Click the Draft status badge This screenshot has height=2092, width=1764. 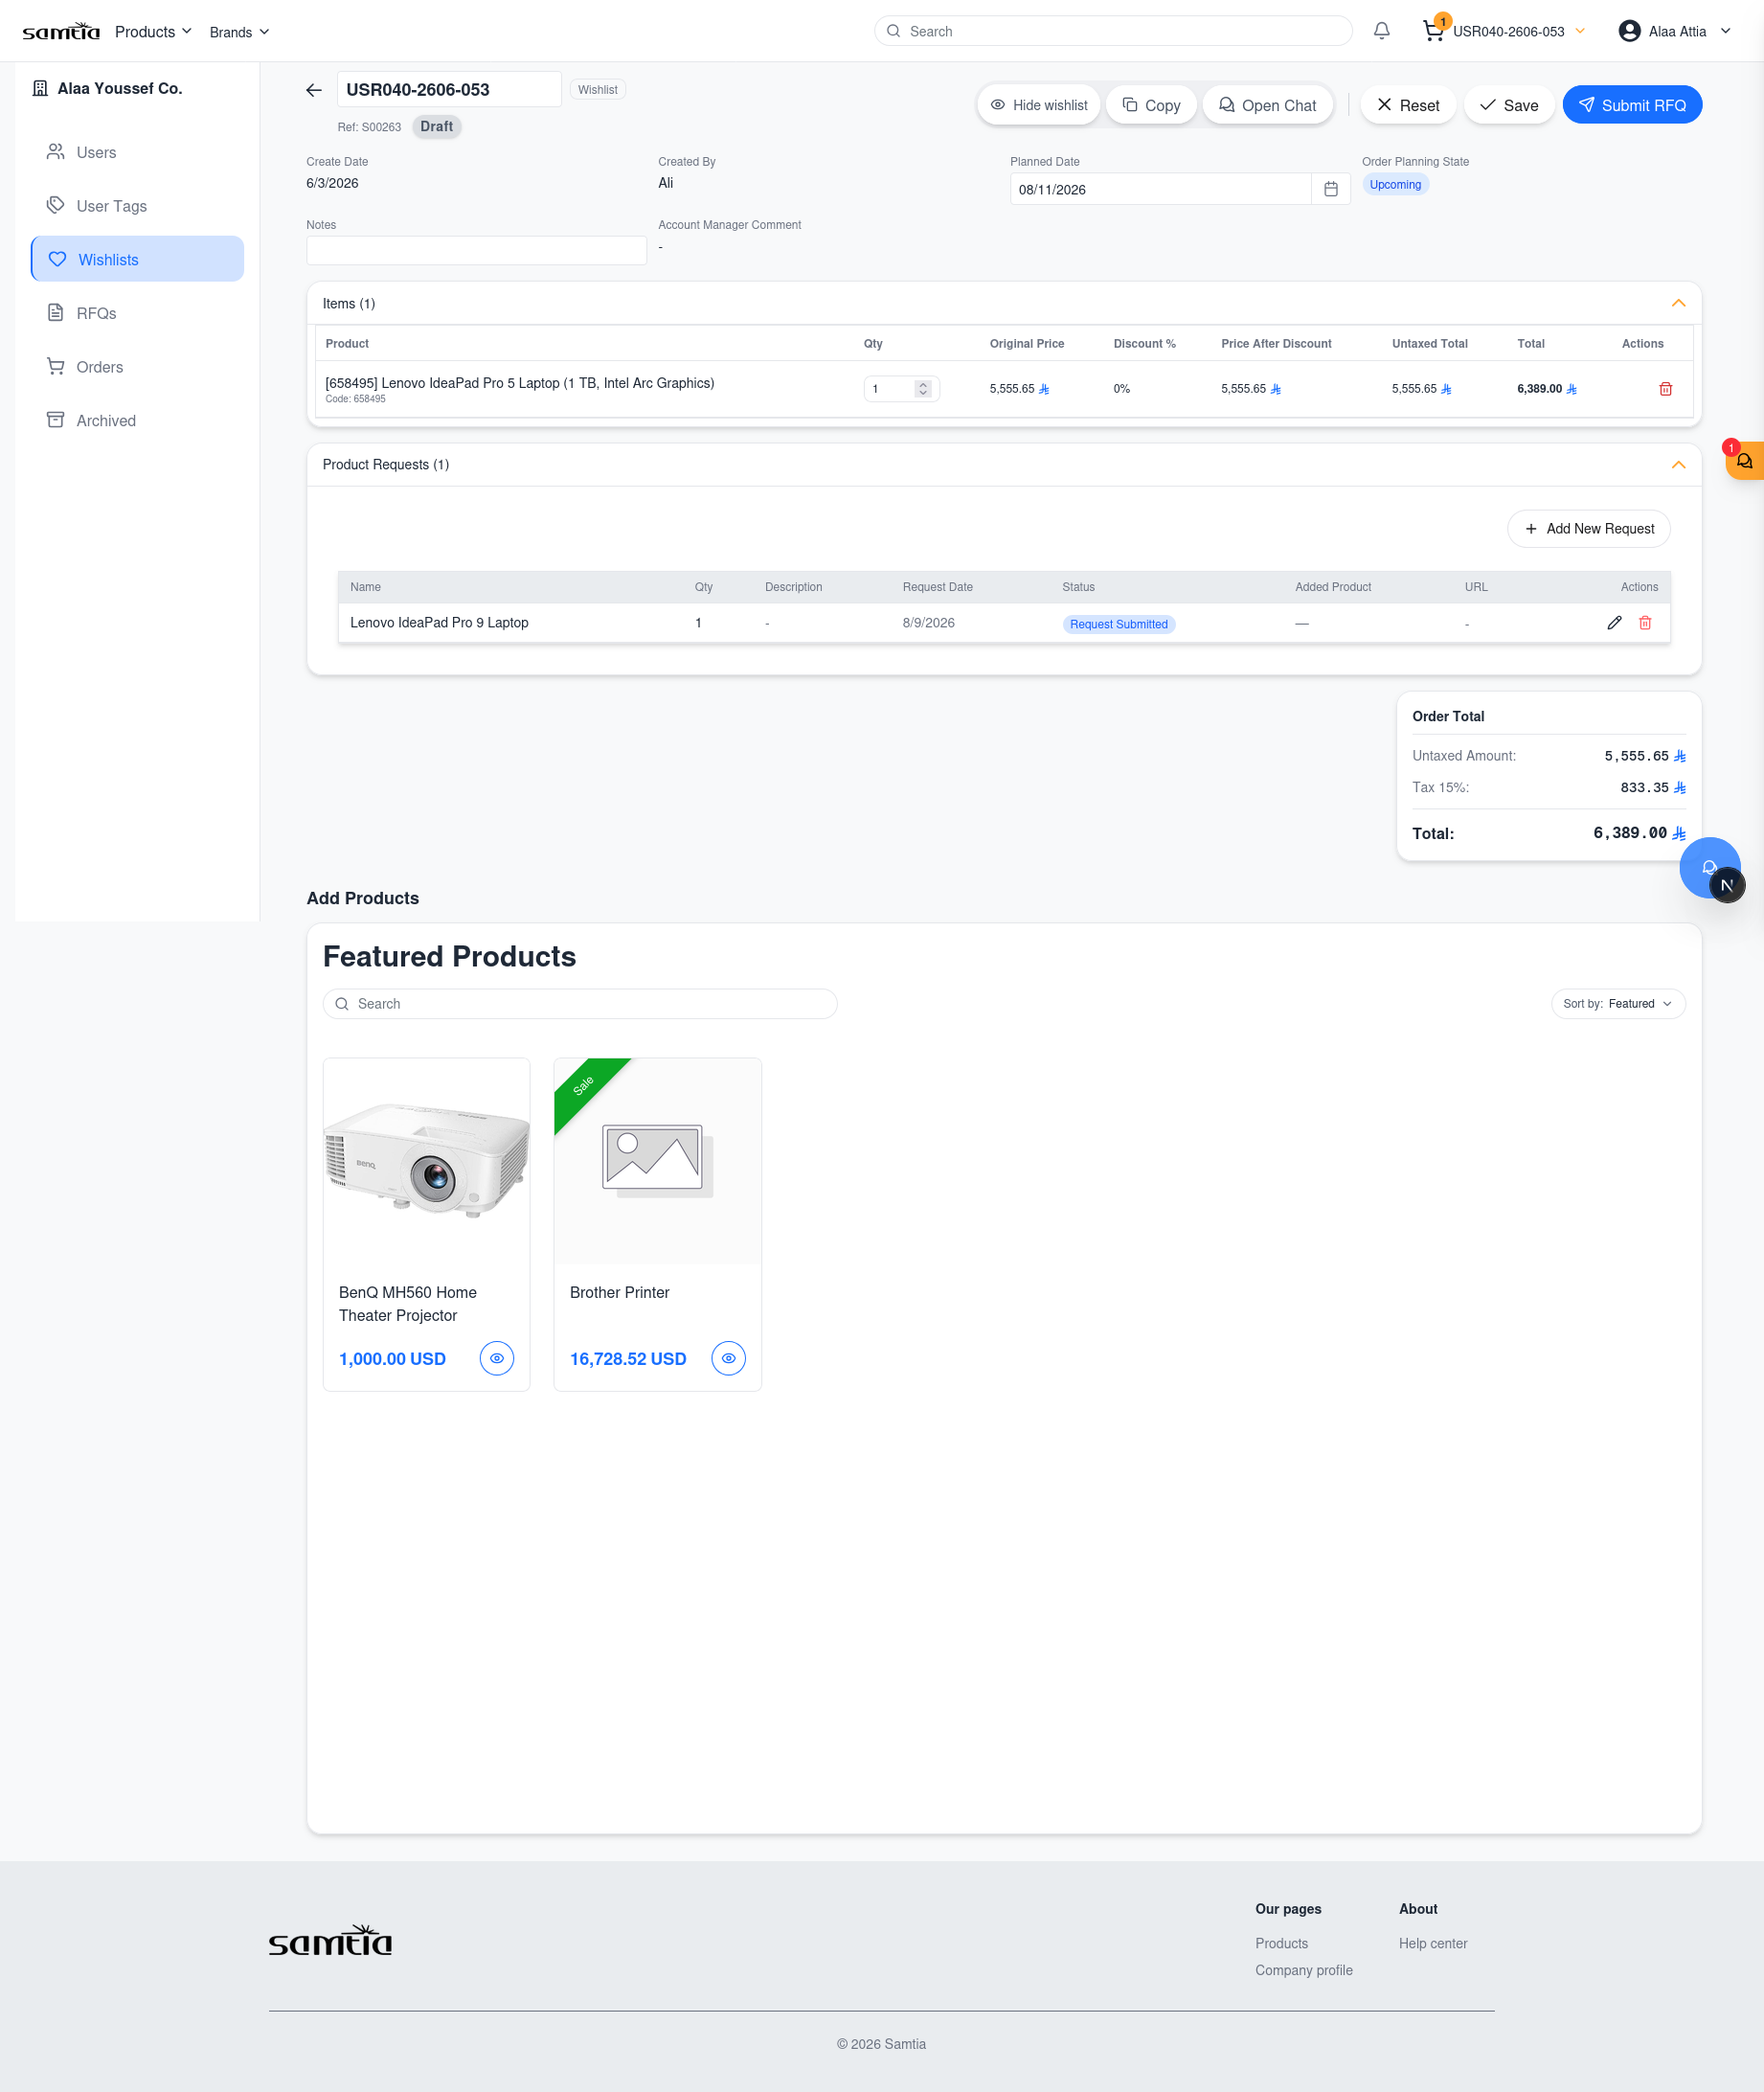tap(437, 126)
